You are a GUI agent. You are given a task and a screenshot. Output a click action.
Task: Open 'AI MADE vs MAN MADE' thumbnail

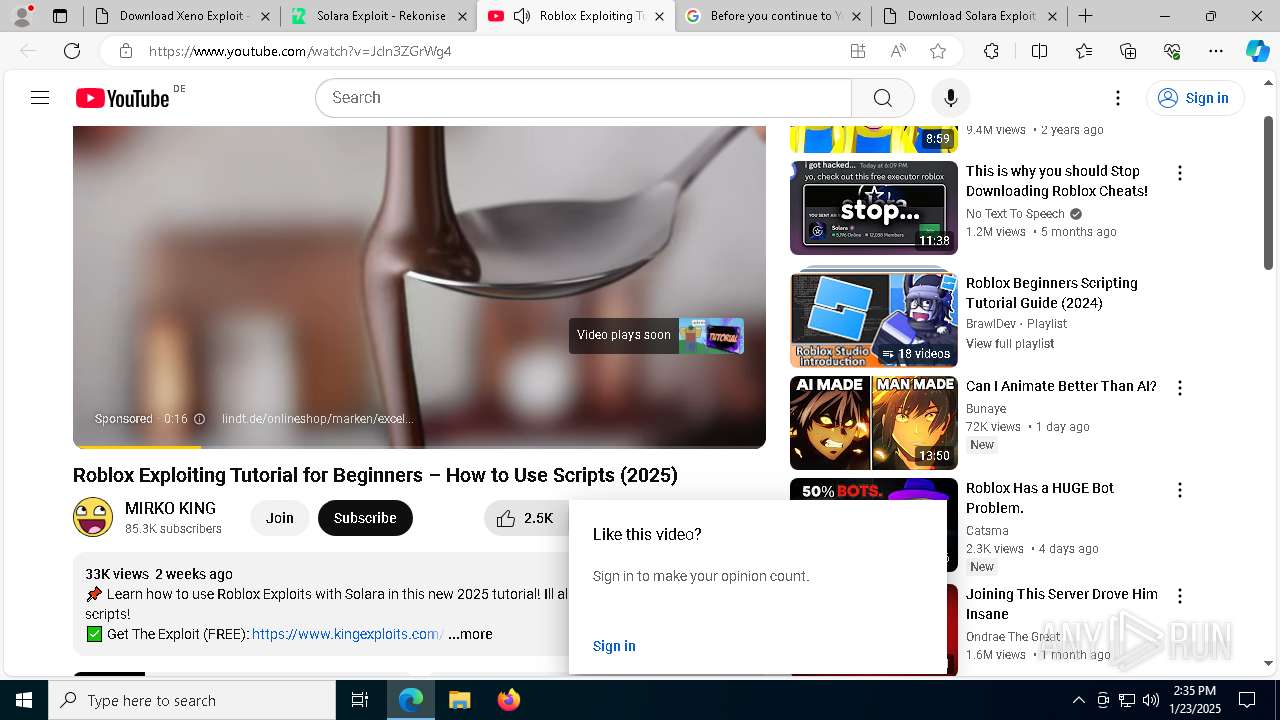pos(874,423)
